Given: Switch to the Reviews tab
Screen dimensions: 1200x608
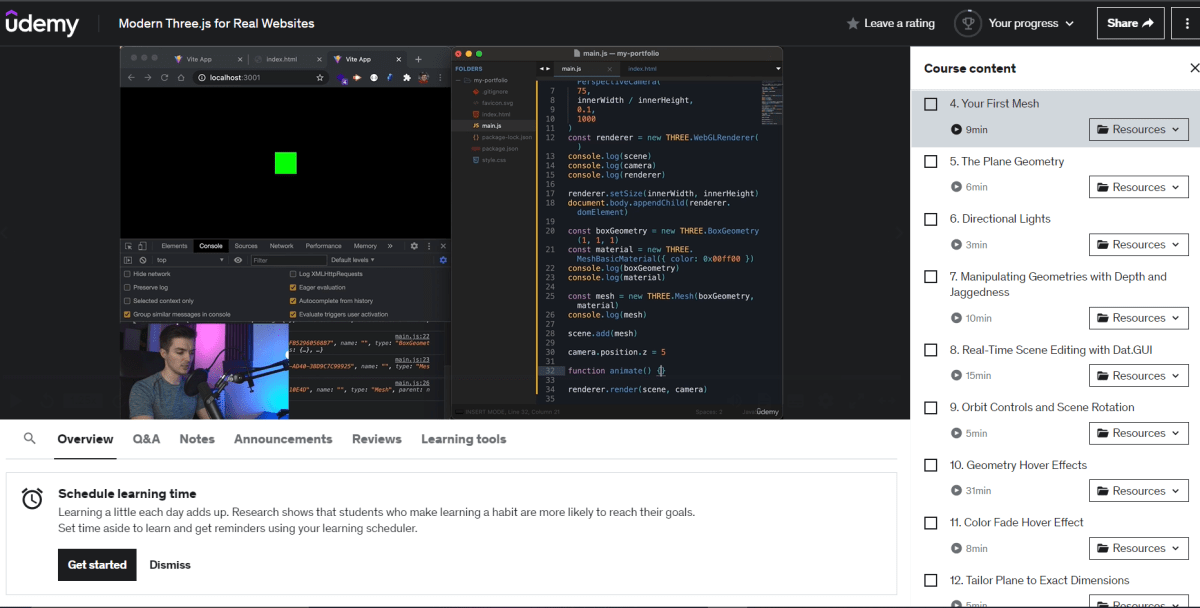Looking at the screenshot, I should [377, 439].
